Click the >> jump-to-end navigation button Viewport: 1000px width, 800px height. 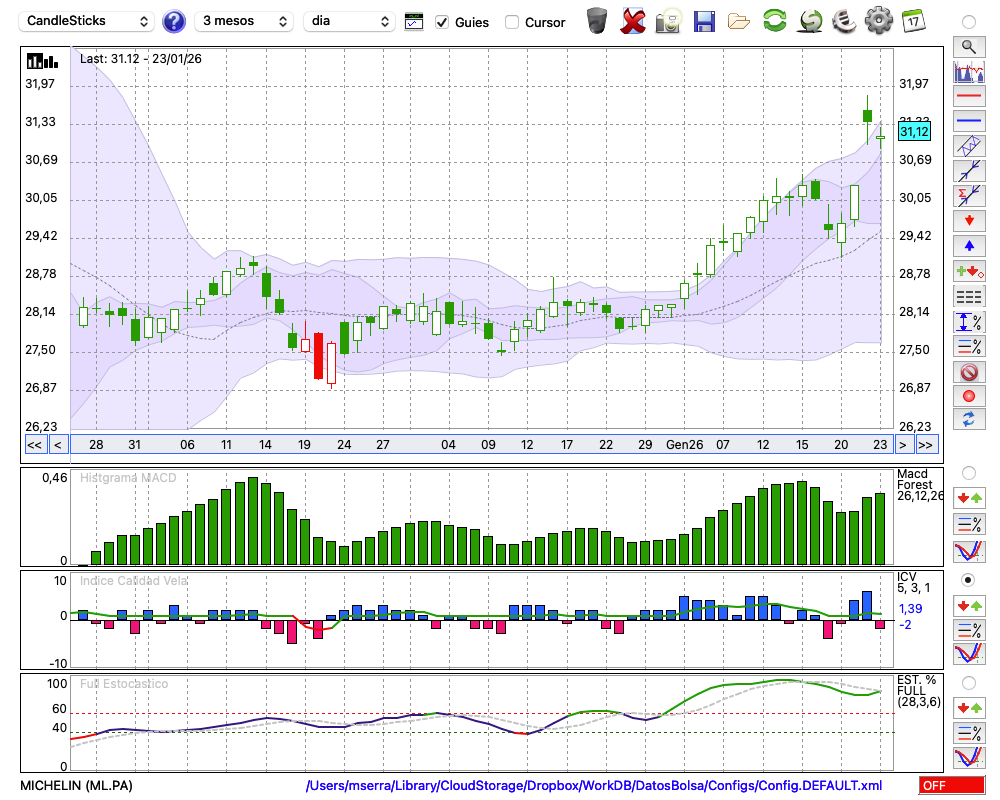[926, 444]
